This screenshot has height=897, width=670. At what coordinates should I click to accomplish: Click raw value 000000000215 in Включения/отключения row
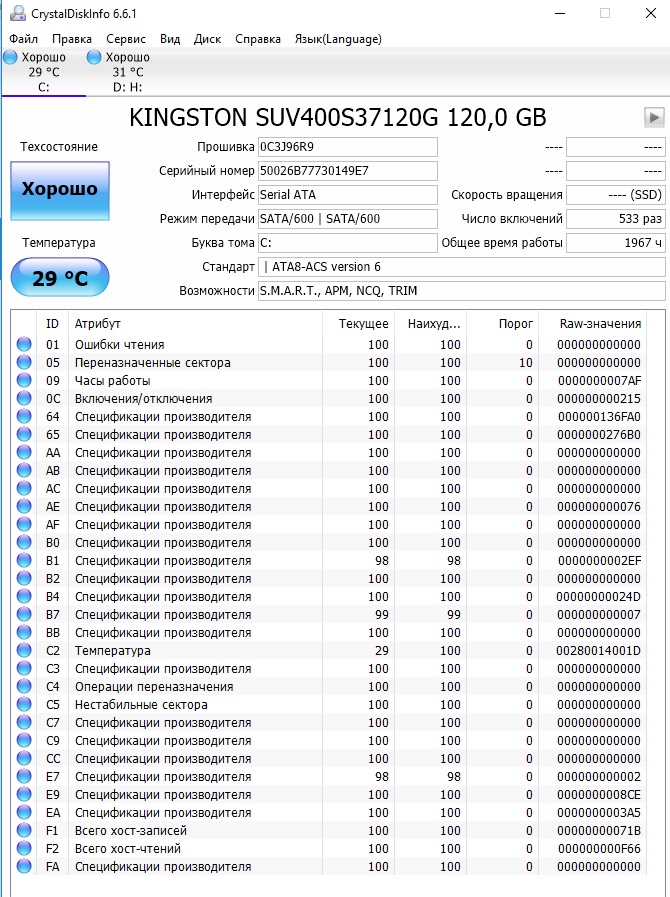599,398
